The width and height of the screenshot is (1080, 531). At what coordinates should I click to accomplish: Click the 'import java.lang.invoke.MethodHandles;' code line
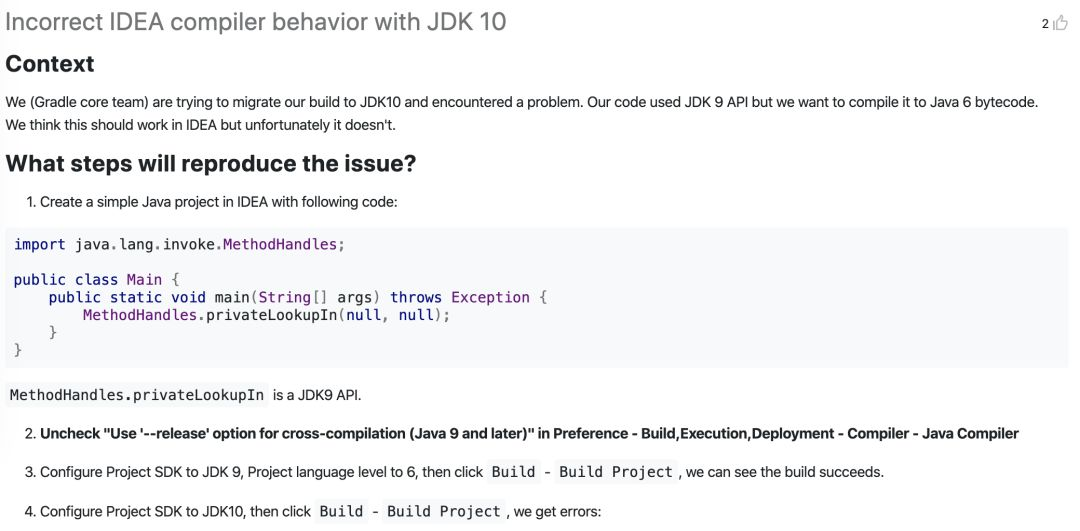click(179, 244)
